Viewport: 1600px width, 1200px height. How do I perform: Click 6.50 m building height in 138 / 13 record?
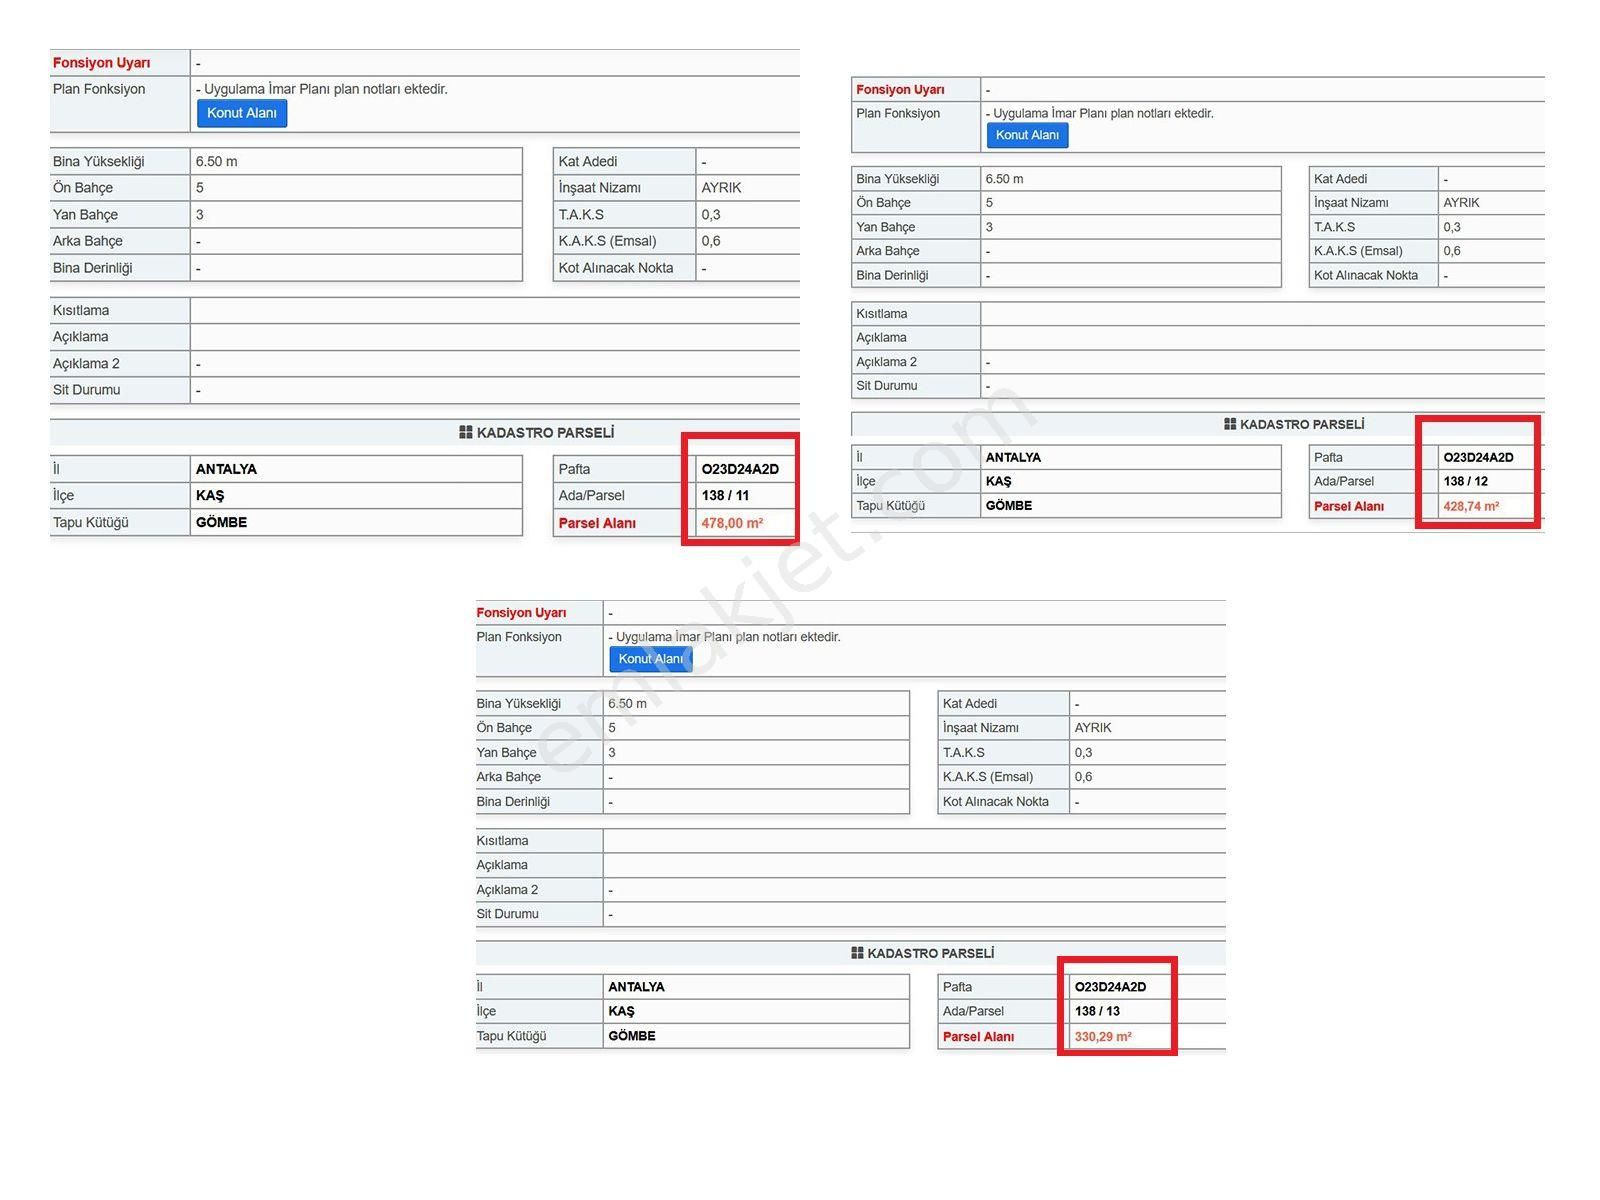627,703
